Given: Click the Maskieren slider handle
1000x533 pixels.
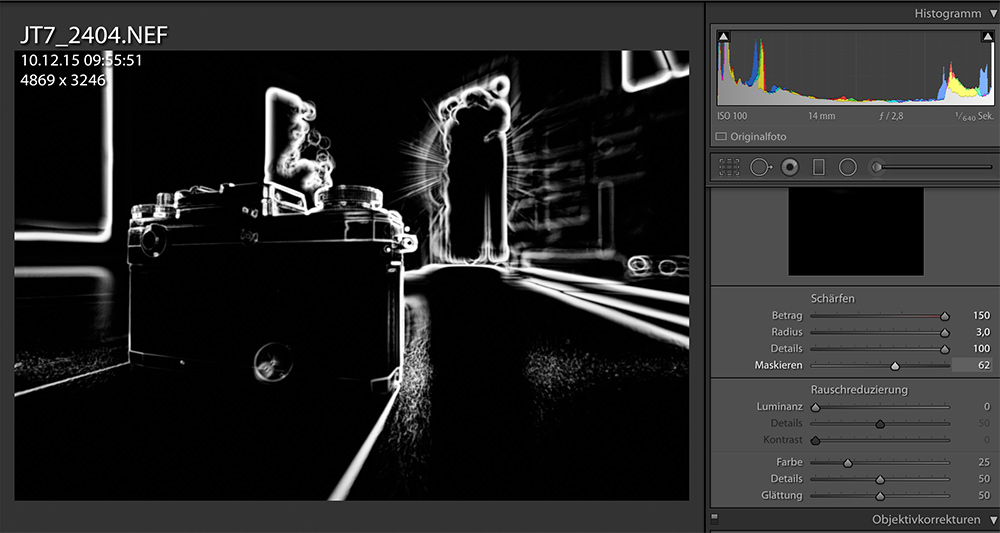Looking at the screenshot, I should pos(895,366).
